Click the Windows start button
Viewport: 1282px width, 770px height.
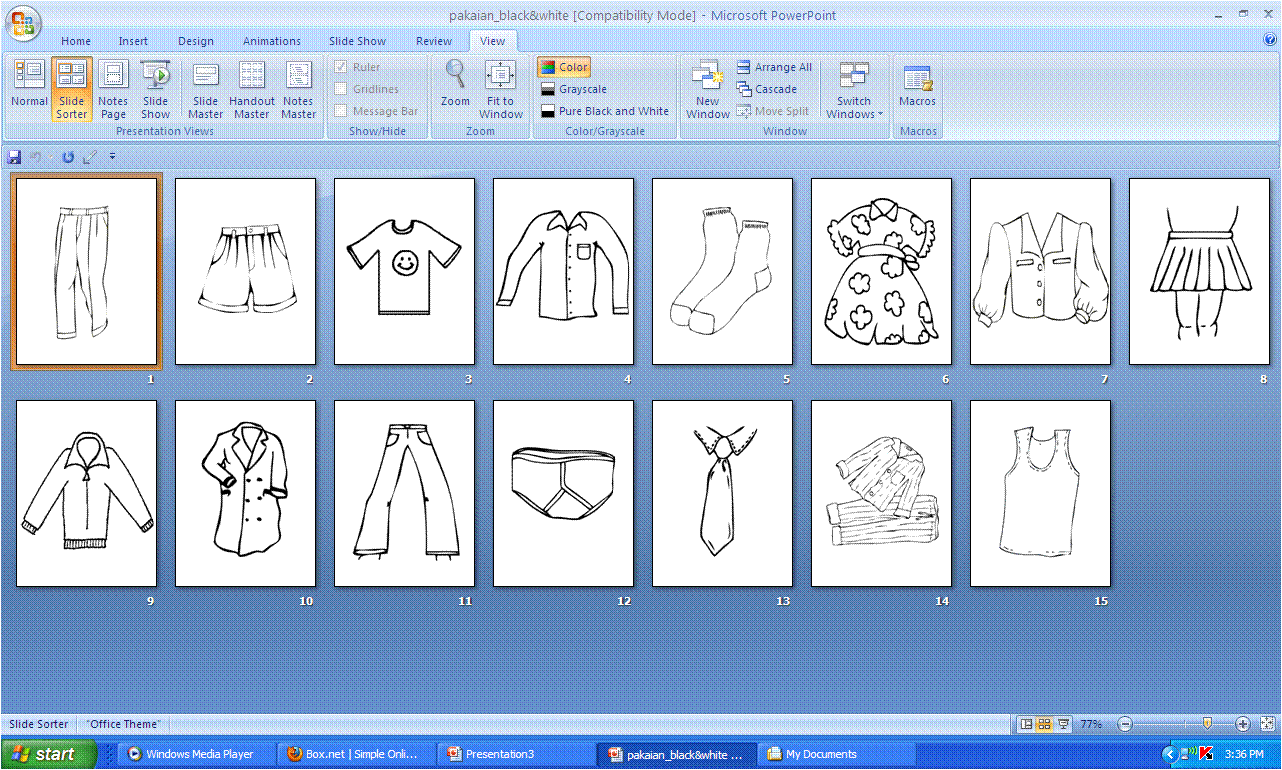[x=49, y=754]
